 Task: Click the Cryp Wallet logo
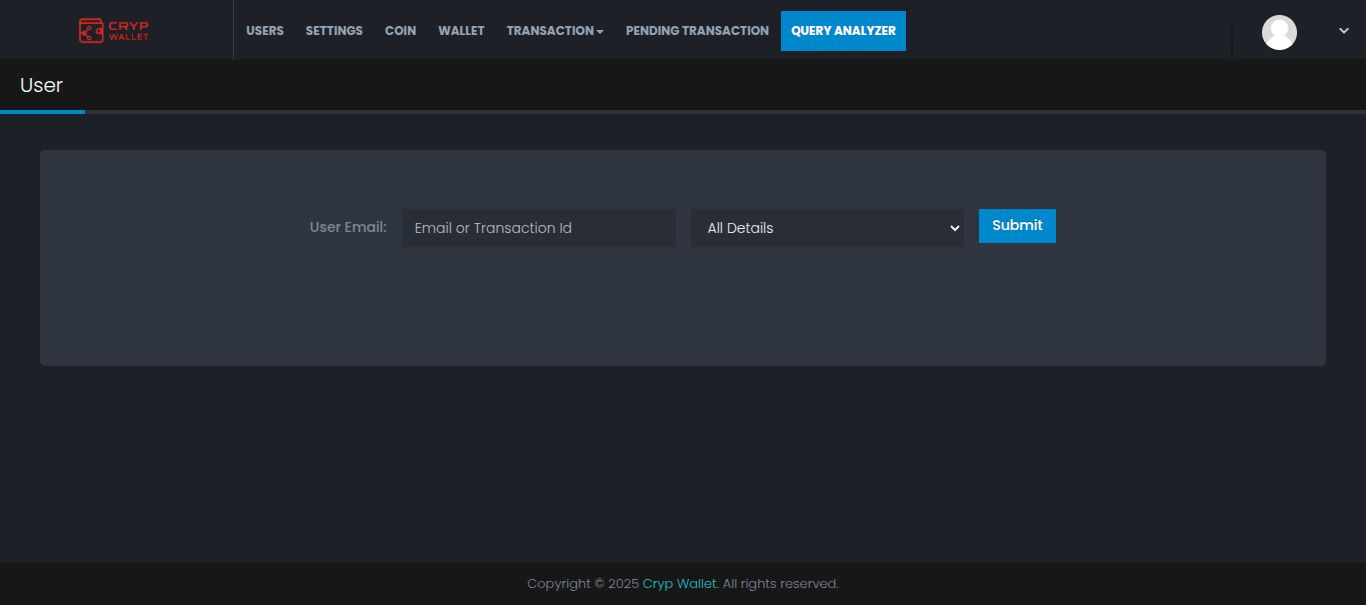(114, 31)
